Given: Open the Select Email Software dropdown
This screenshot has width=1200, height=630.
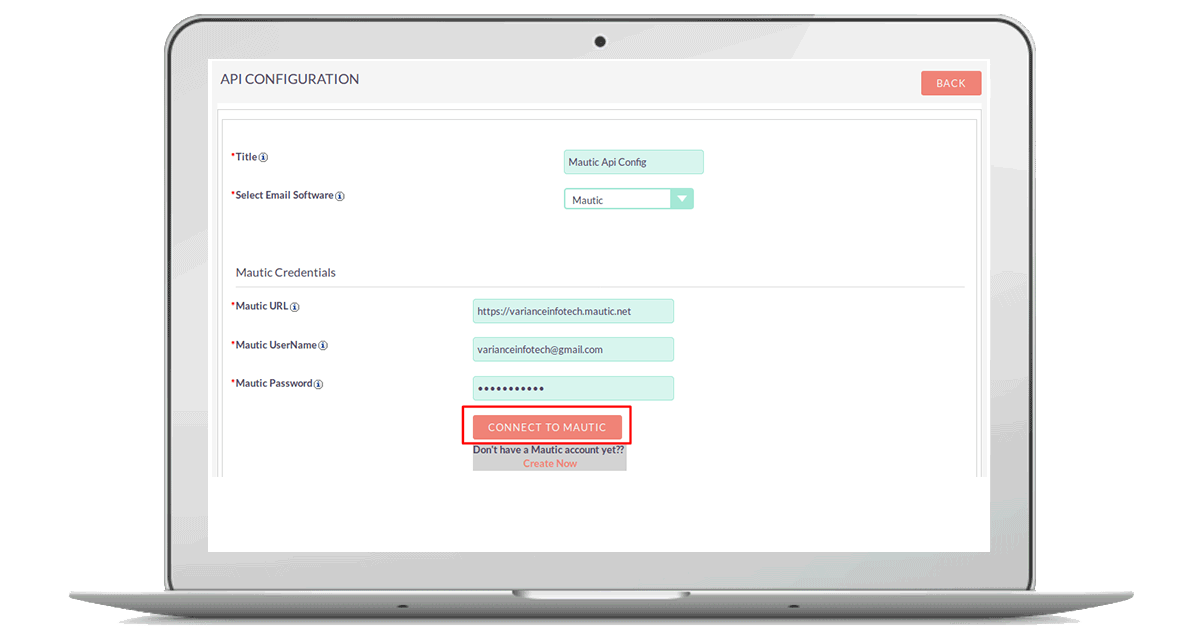Looking at the screenshot, I should click(629, 199).
